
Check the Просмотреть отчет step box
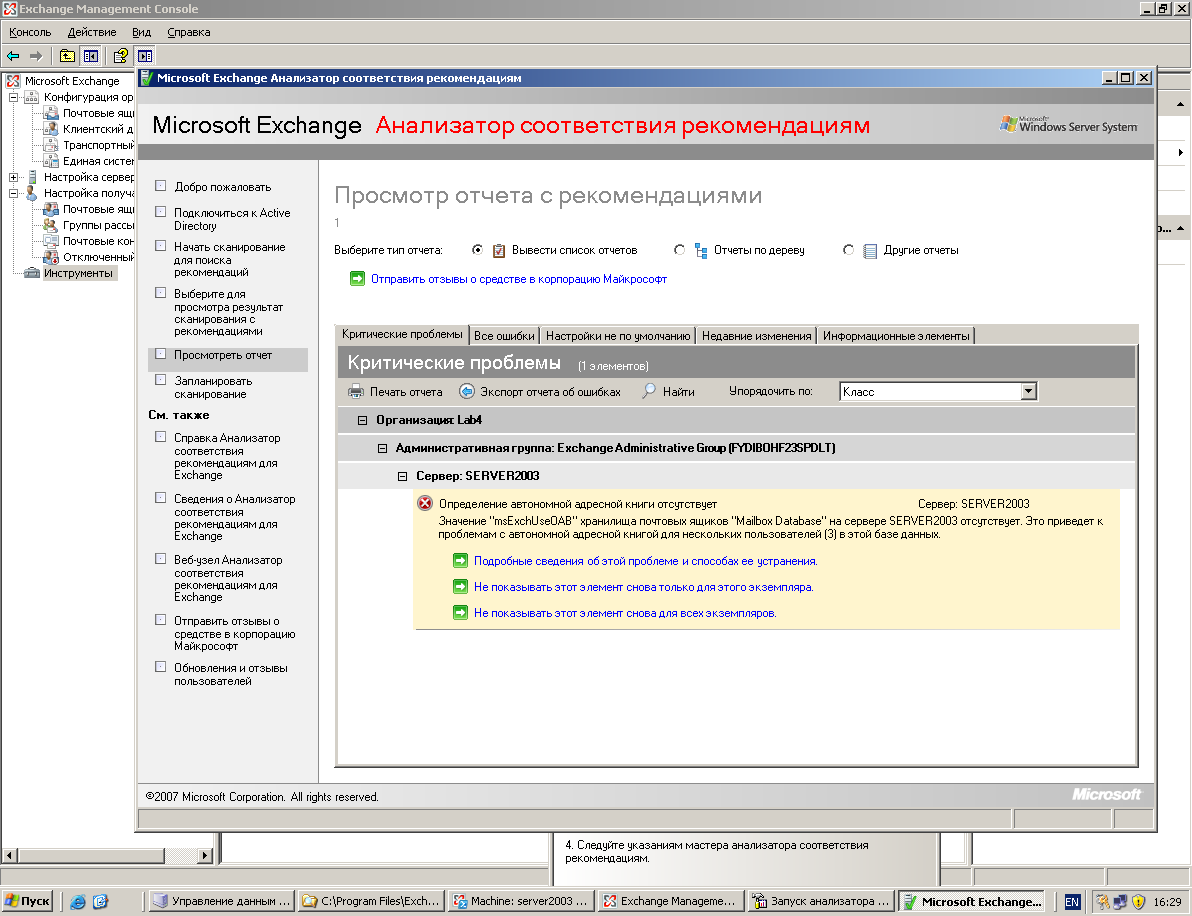(x=160, y=353)
